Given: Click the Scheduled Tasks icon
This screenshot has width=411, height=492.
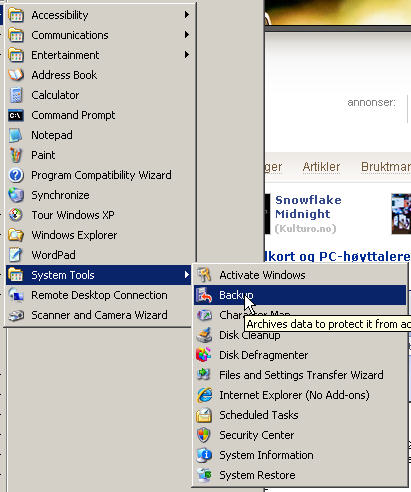Looking at the screenshot, I should click(204, 415).
